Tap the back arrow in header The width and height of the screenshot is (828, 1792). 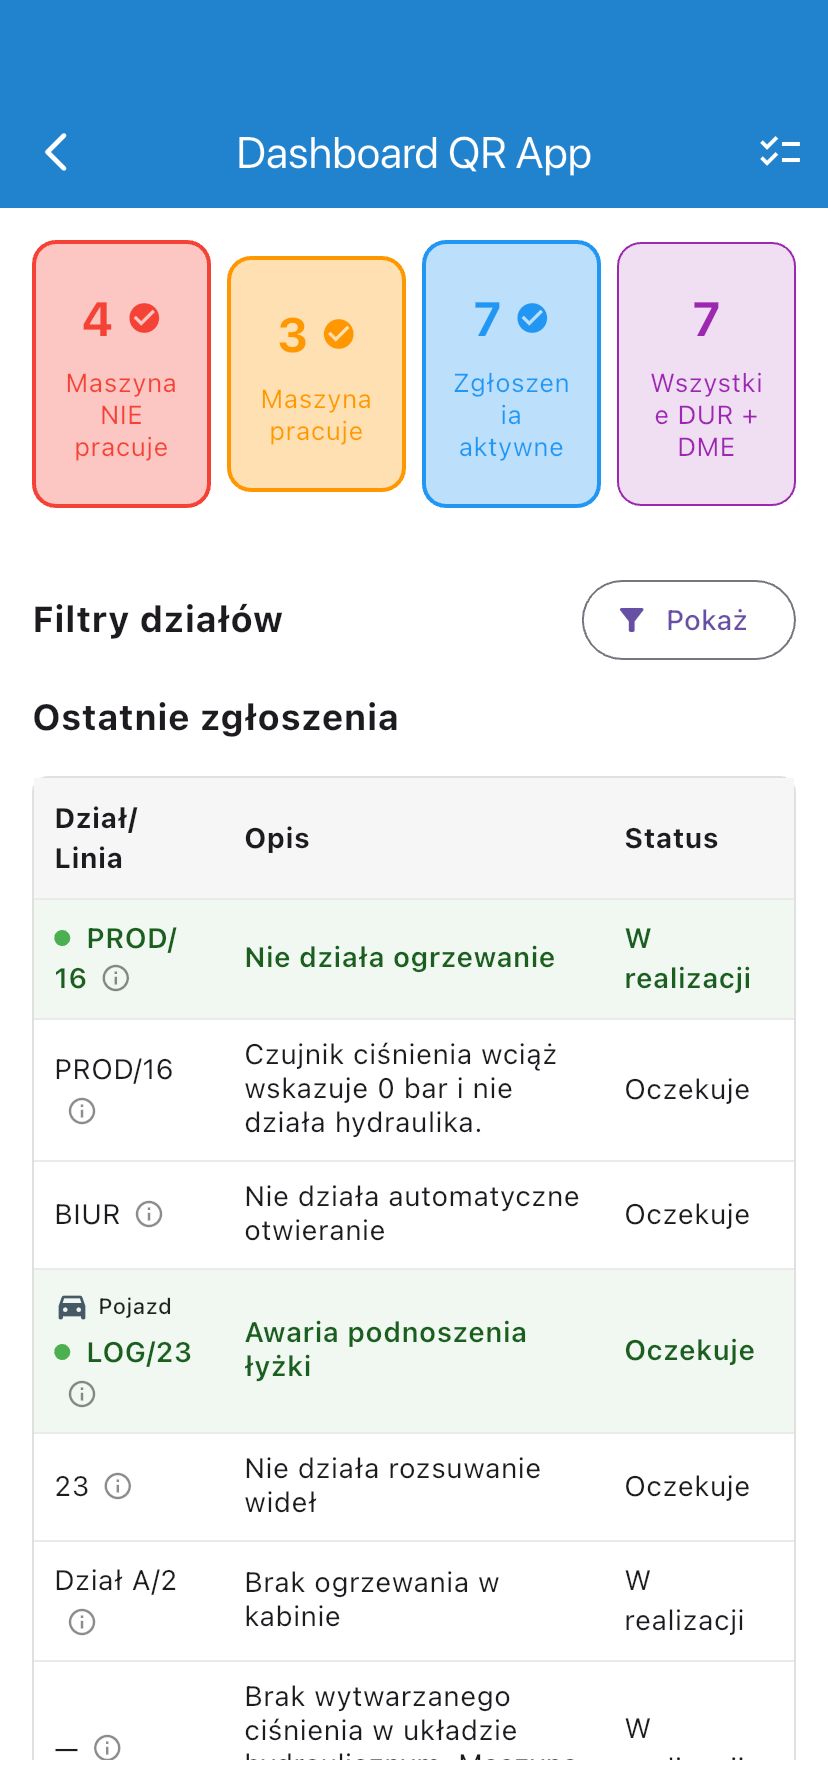57,153
